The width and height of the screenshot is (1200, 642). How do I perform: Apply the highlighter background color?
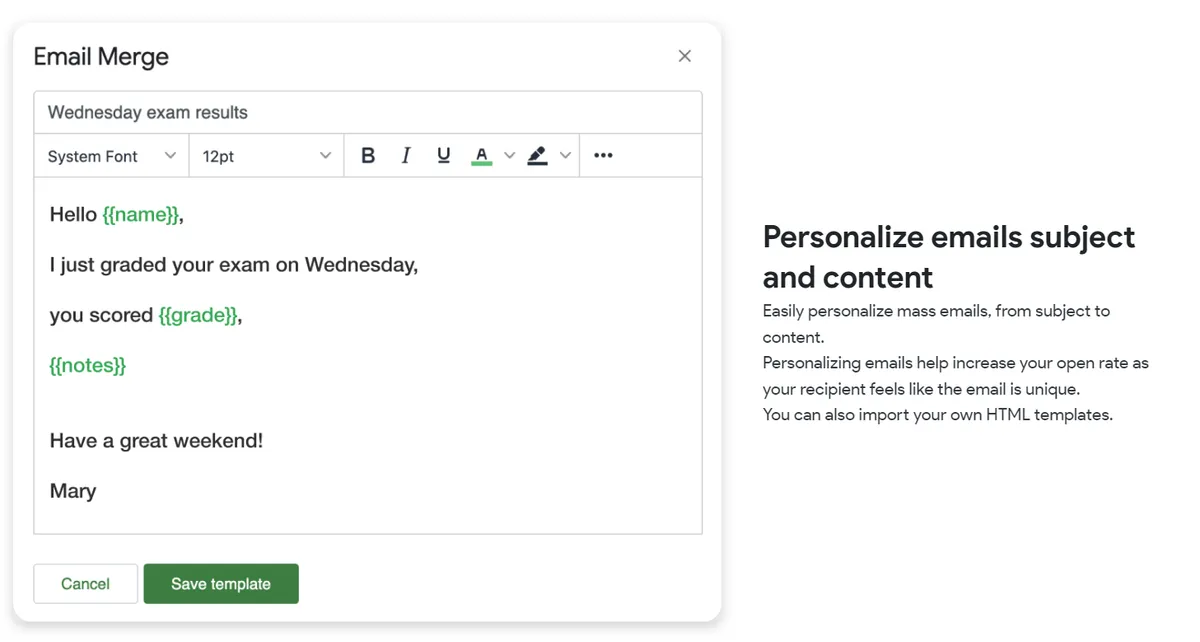(538, 156)
